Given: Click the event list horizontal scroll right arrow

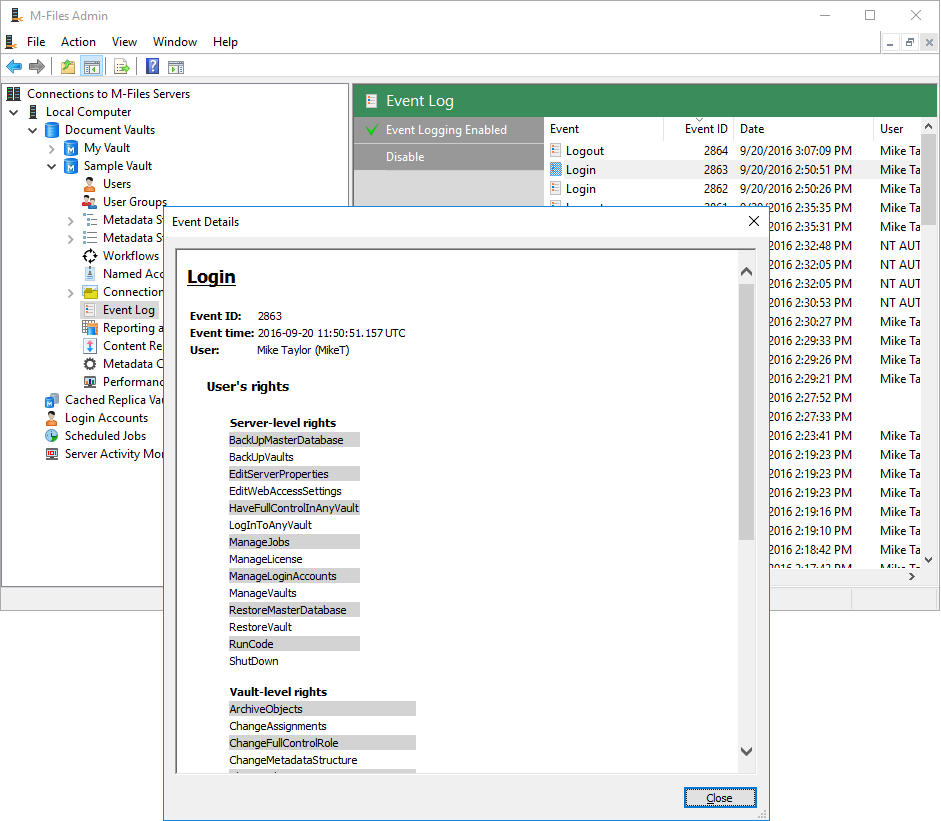Looking at the screenshot, I should (x=912, y=576).
